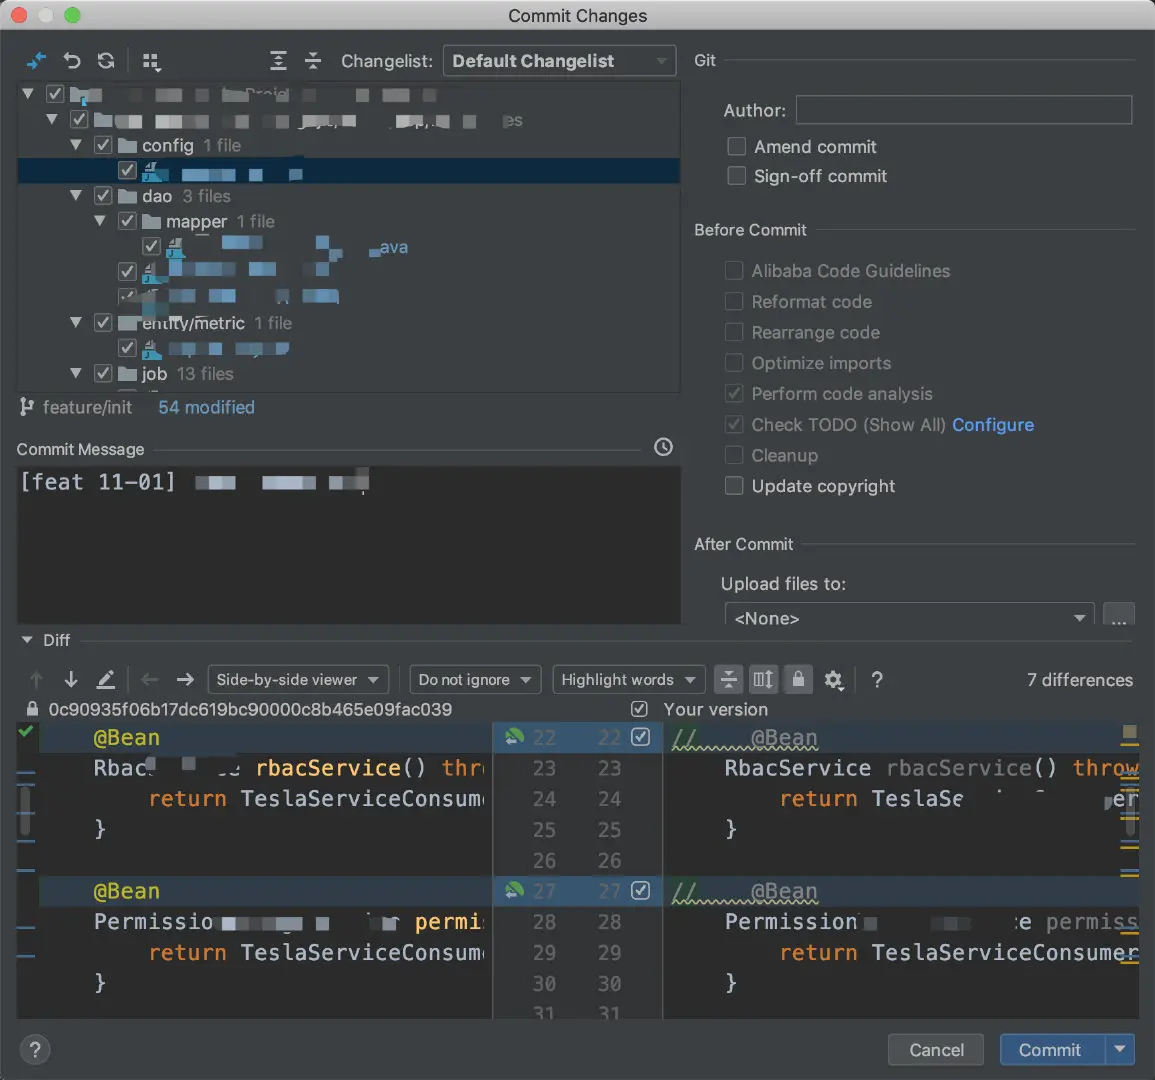Viewport: 1155px width, 1080px height.
Task: Click into the Author input field
Action: [x=963, y=110]
